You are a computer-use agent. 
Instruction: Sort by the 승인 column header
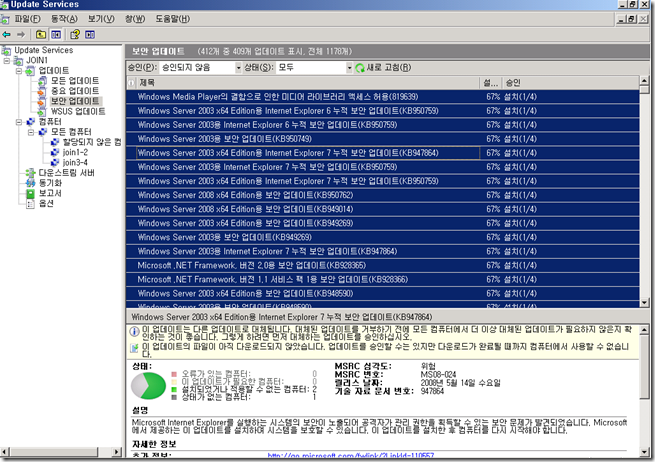point(571,83)
